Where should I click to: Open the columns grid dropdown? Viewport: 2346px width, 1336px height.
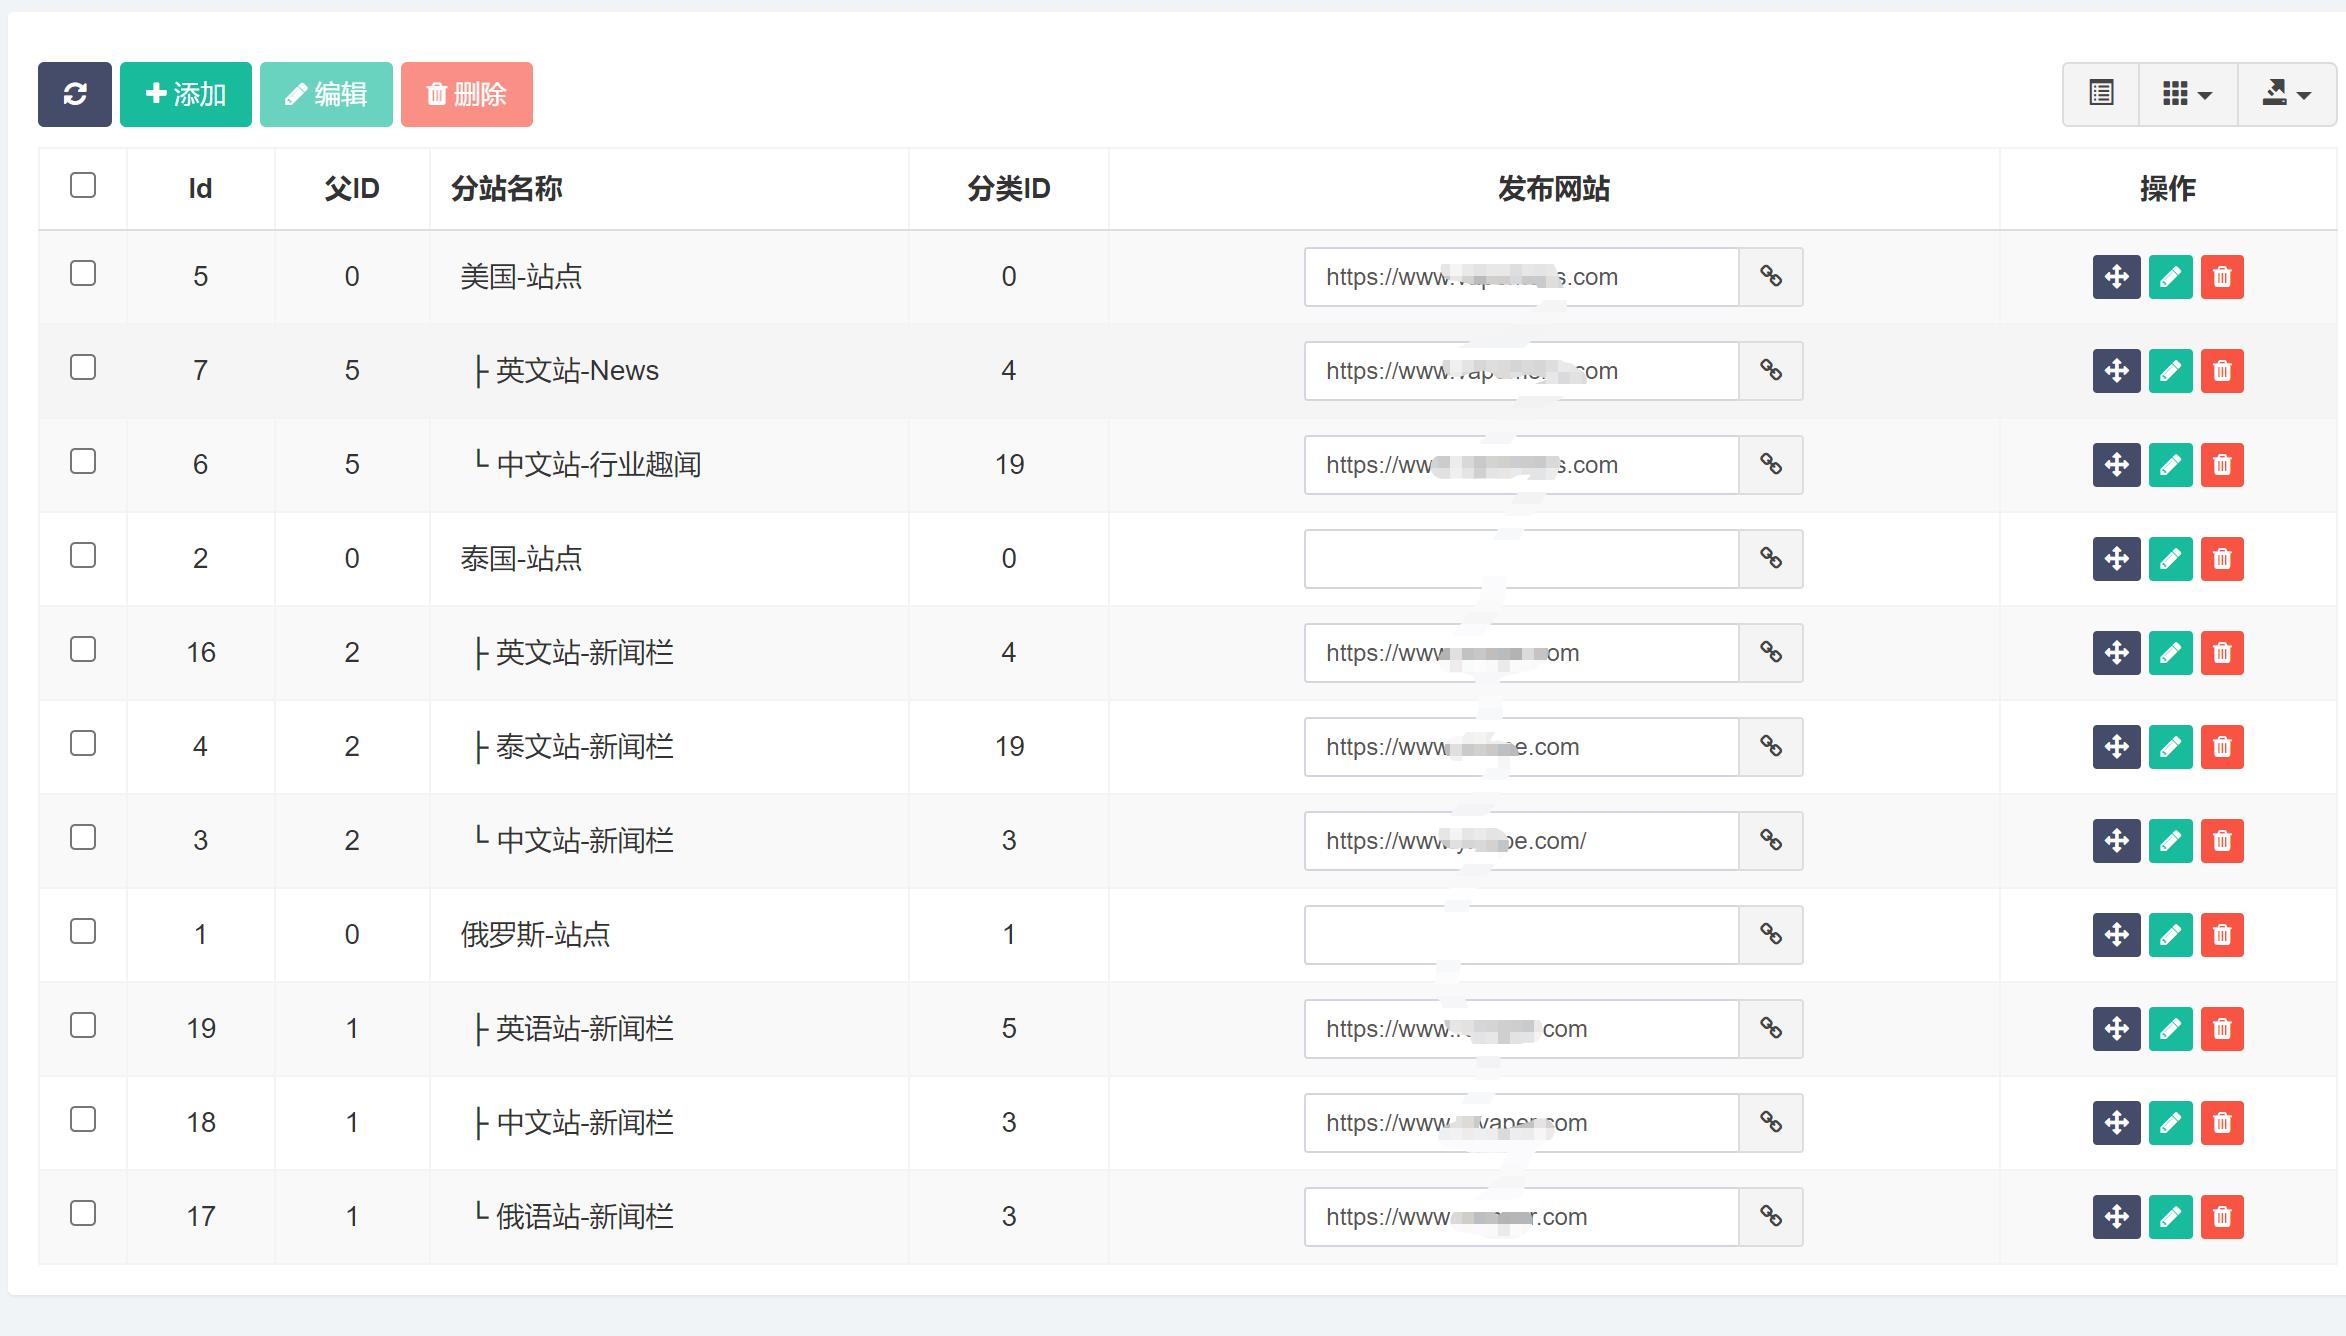[x=2187, y=94]
